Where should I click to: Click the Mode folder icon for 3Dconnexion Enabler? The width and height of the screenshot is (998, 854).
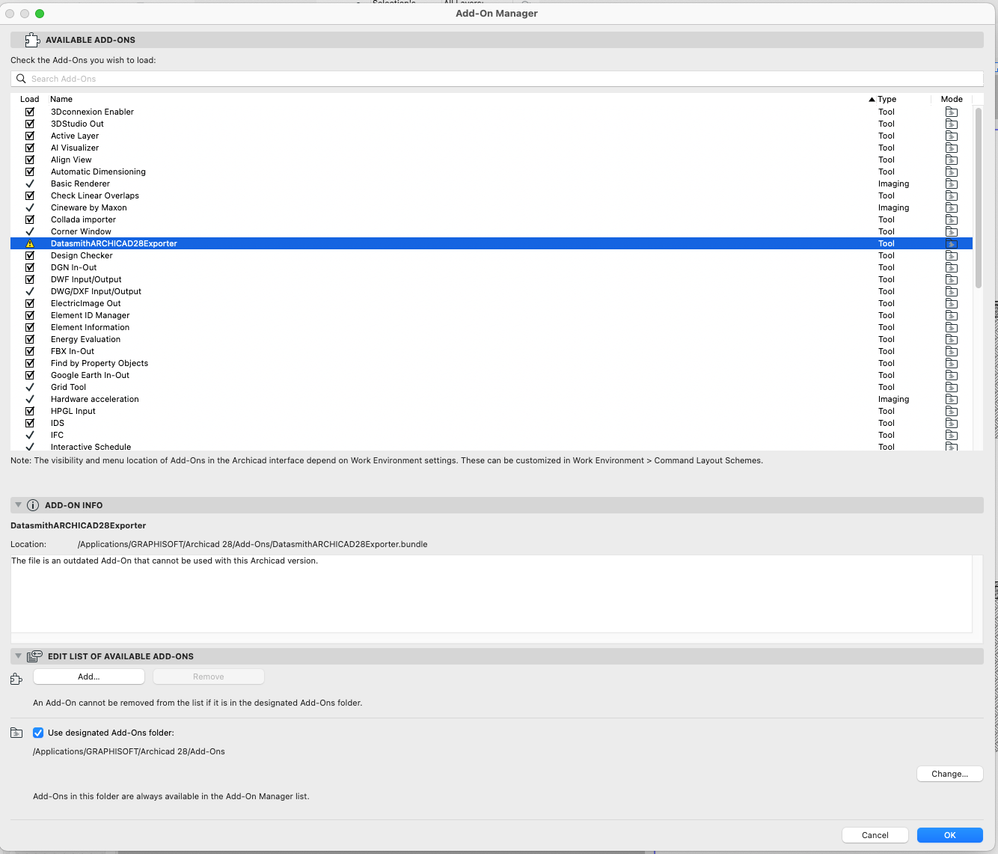tap(951, 111)
